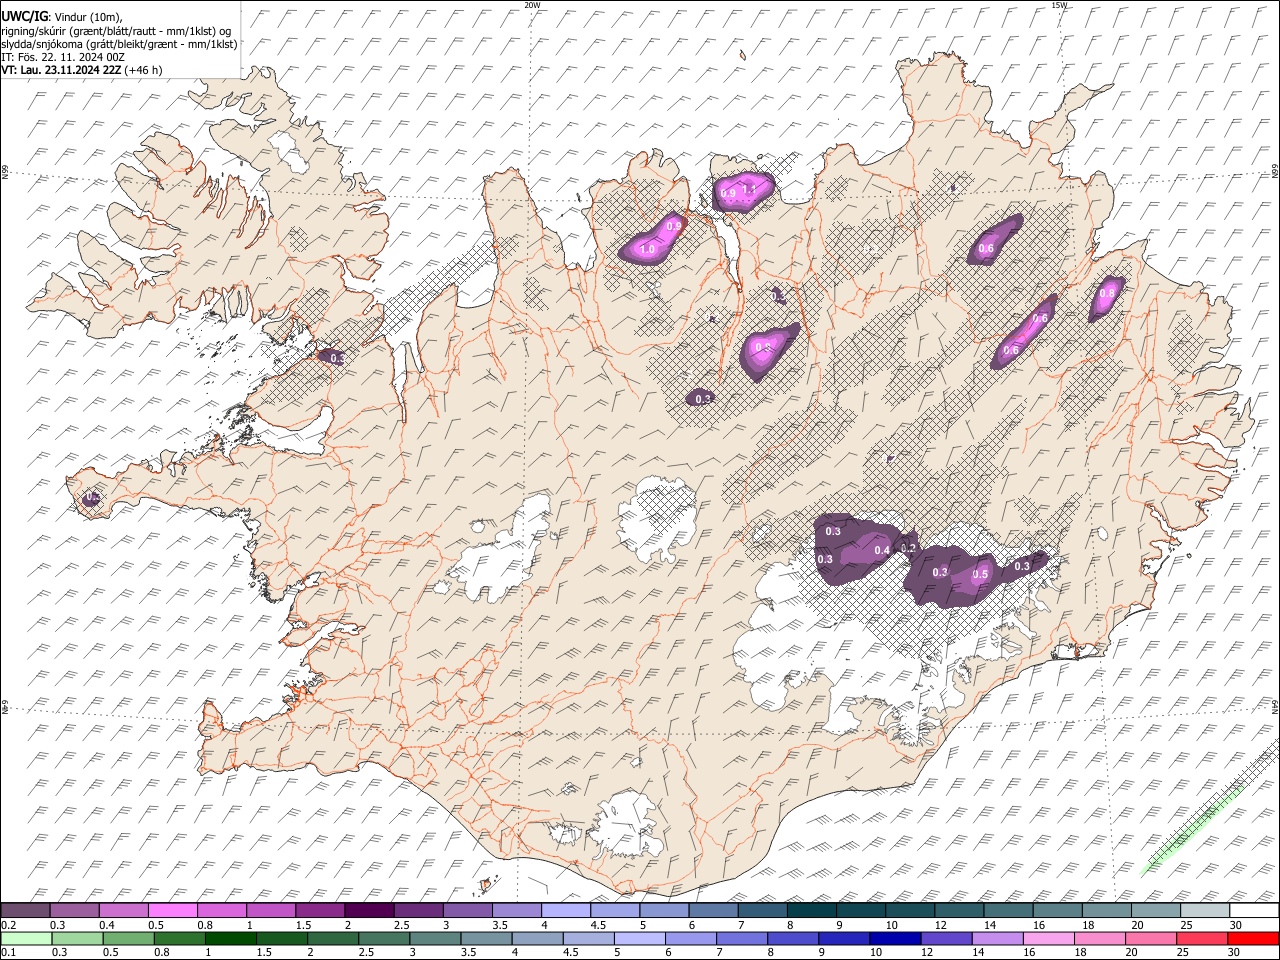This screenshot has height=960, width=1280.
Task: Click the '20W' longitude label at top
Action: tap(532, 5)
